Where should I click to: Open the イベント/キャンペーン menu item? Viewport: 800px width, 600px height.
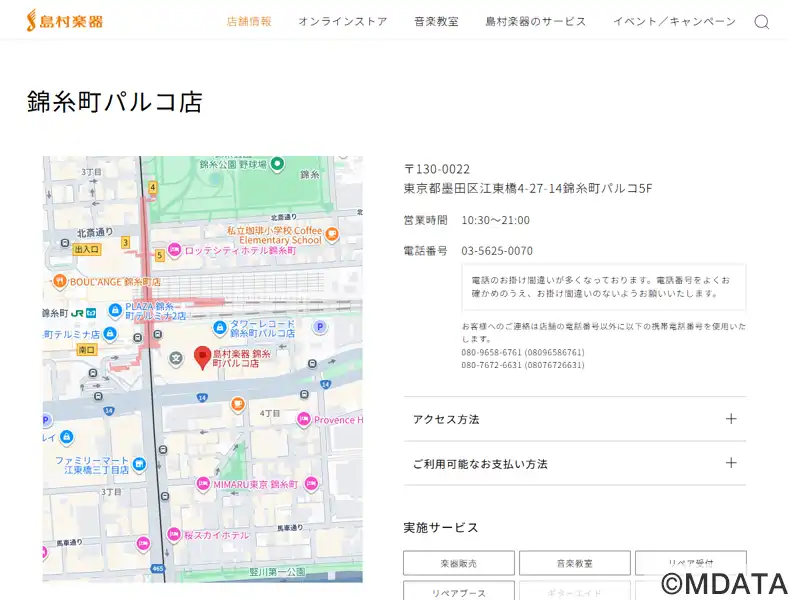(x=674, y=21)
